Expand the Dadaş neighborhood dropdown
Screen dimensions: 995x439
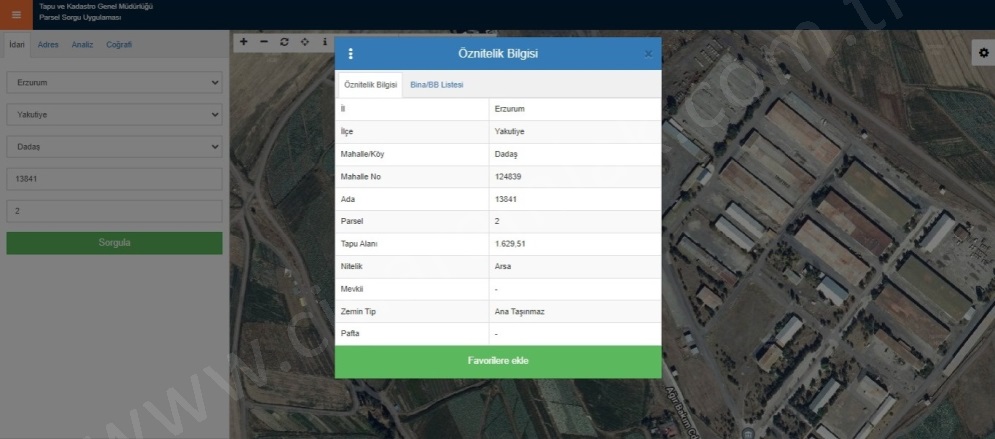coord(114,147)
